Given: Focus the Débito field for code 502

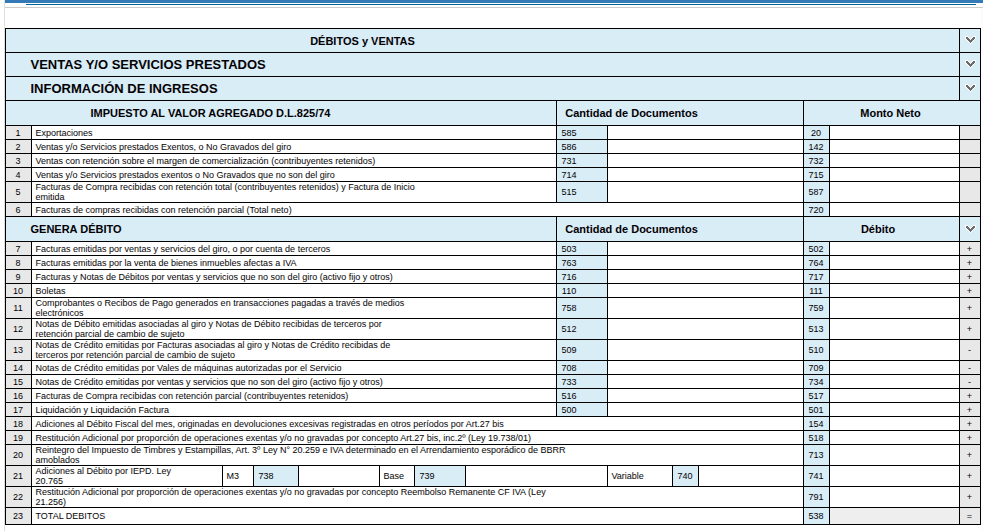Looking at the screenshot, I should click(894, 249).
